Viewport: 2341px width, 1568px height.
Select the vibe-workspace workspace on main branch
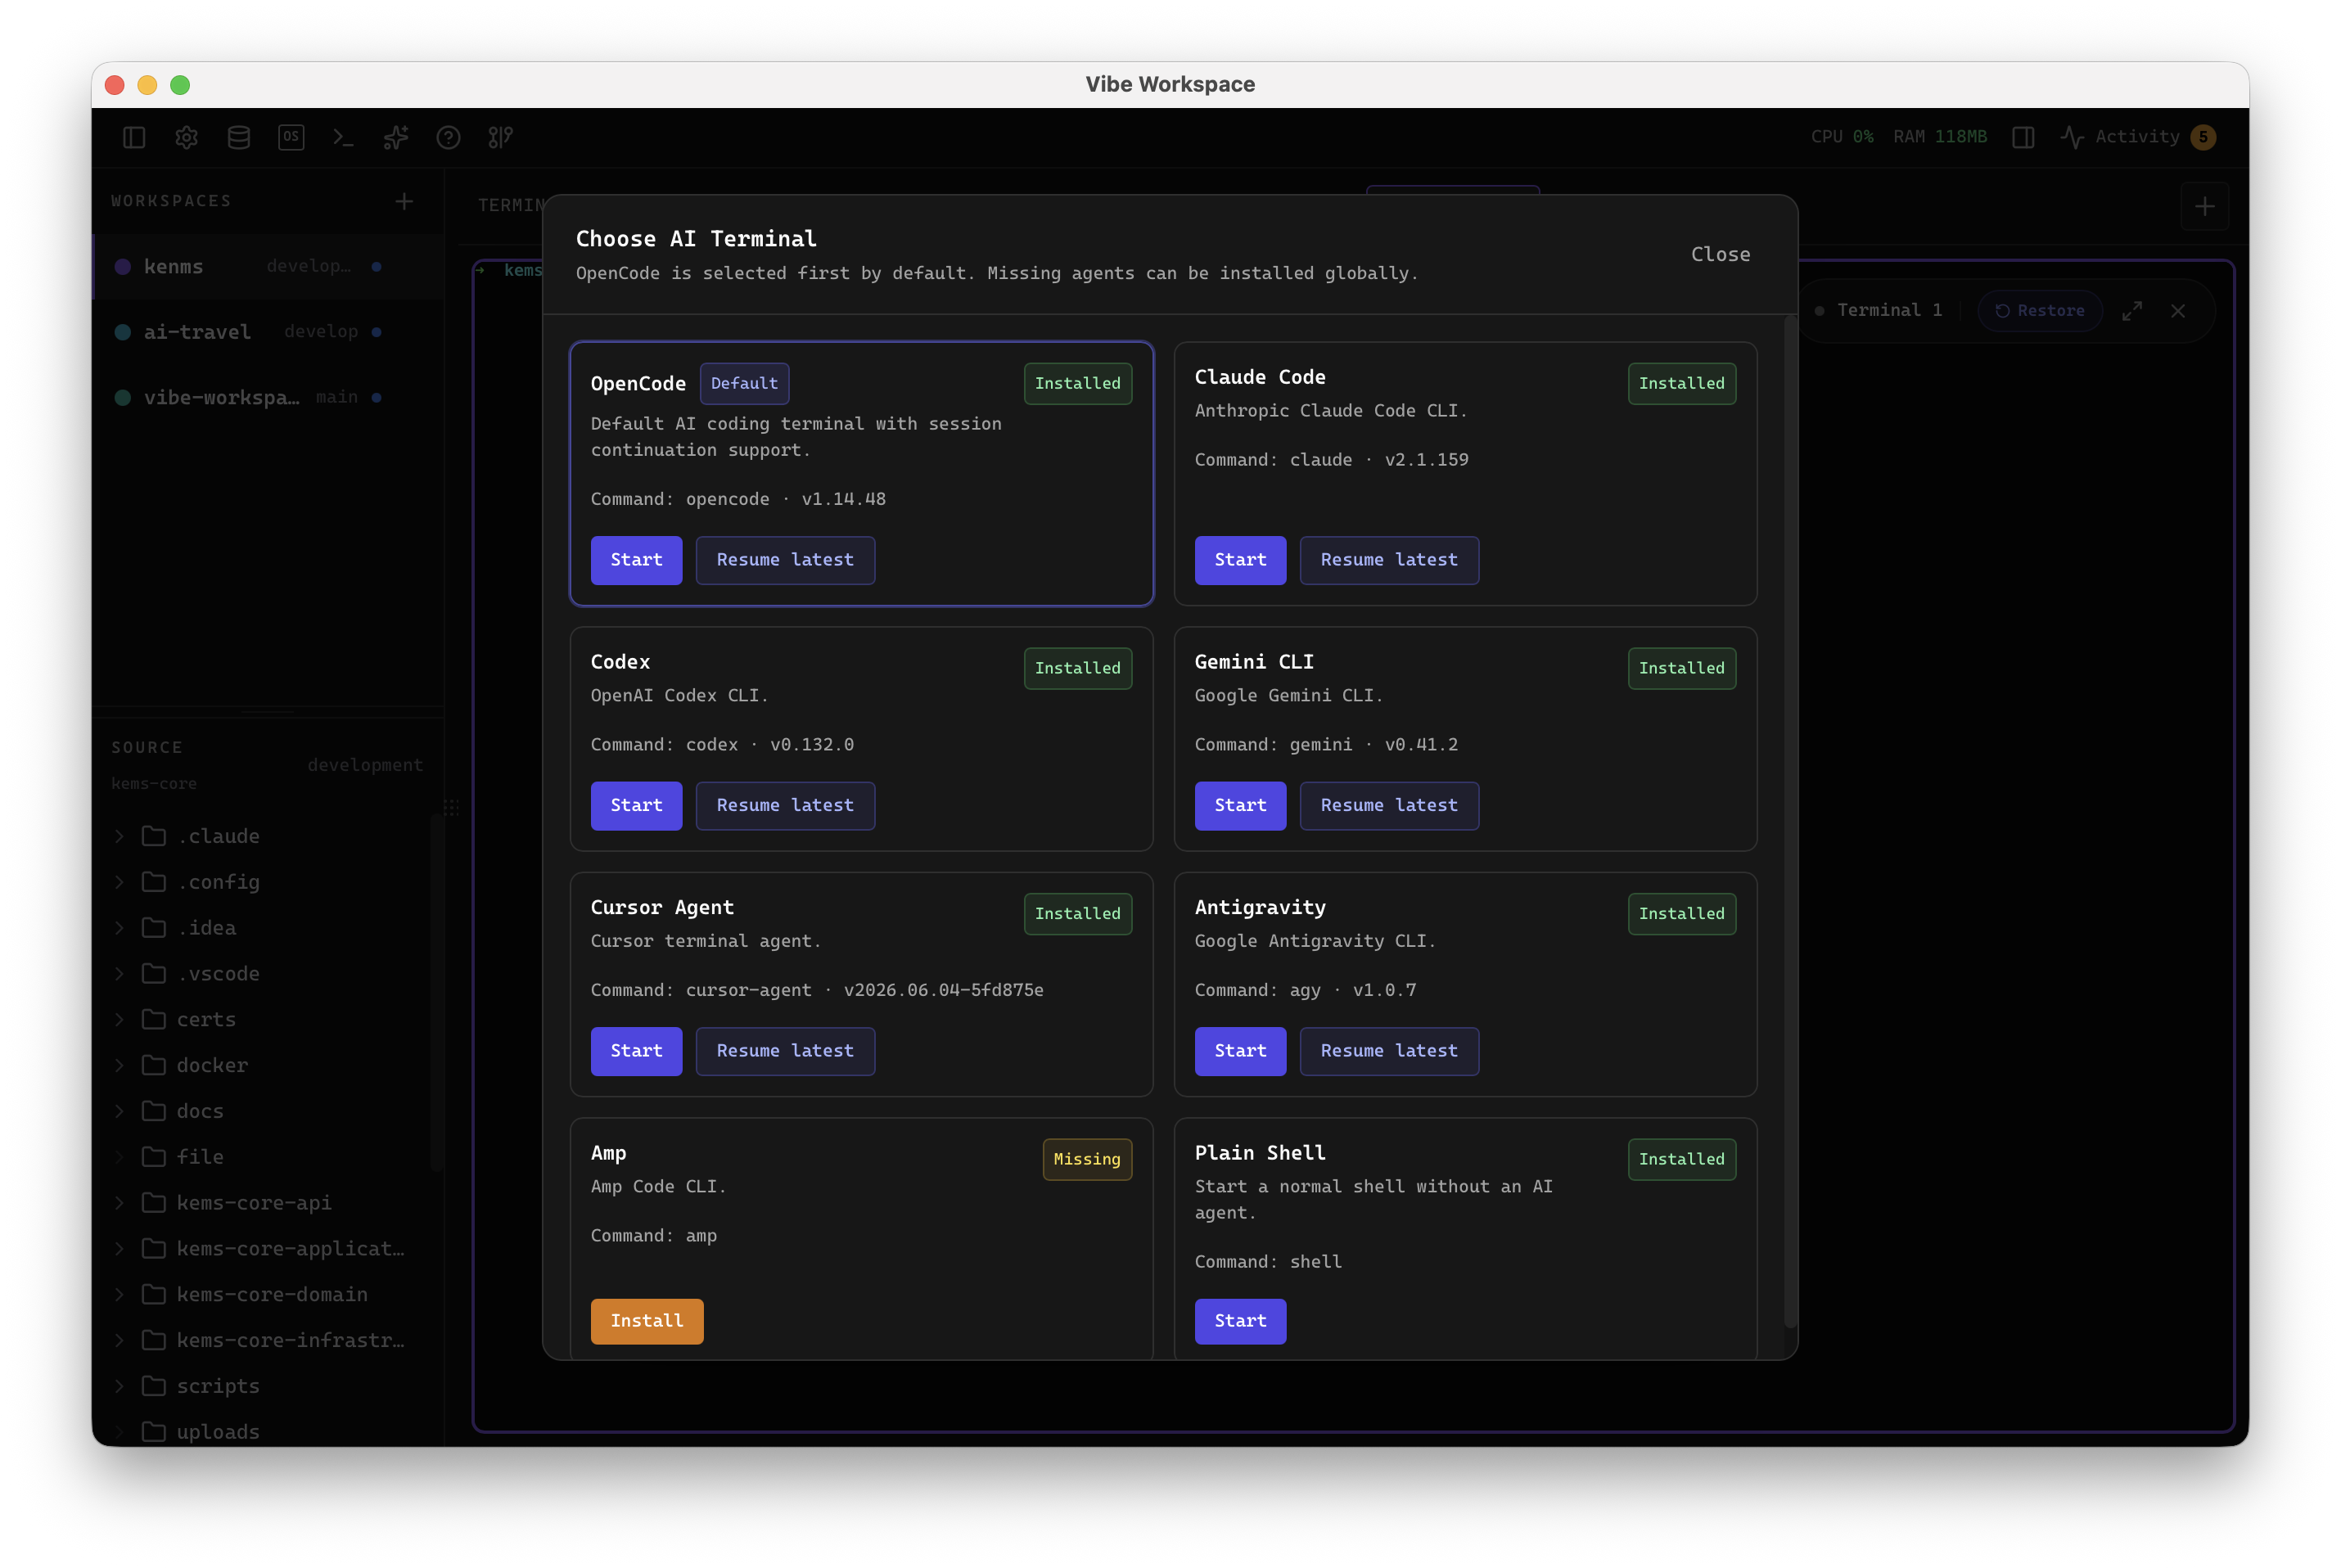[268, 397]
